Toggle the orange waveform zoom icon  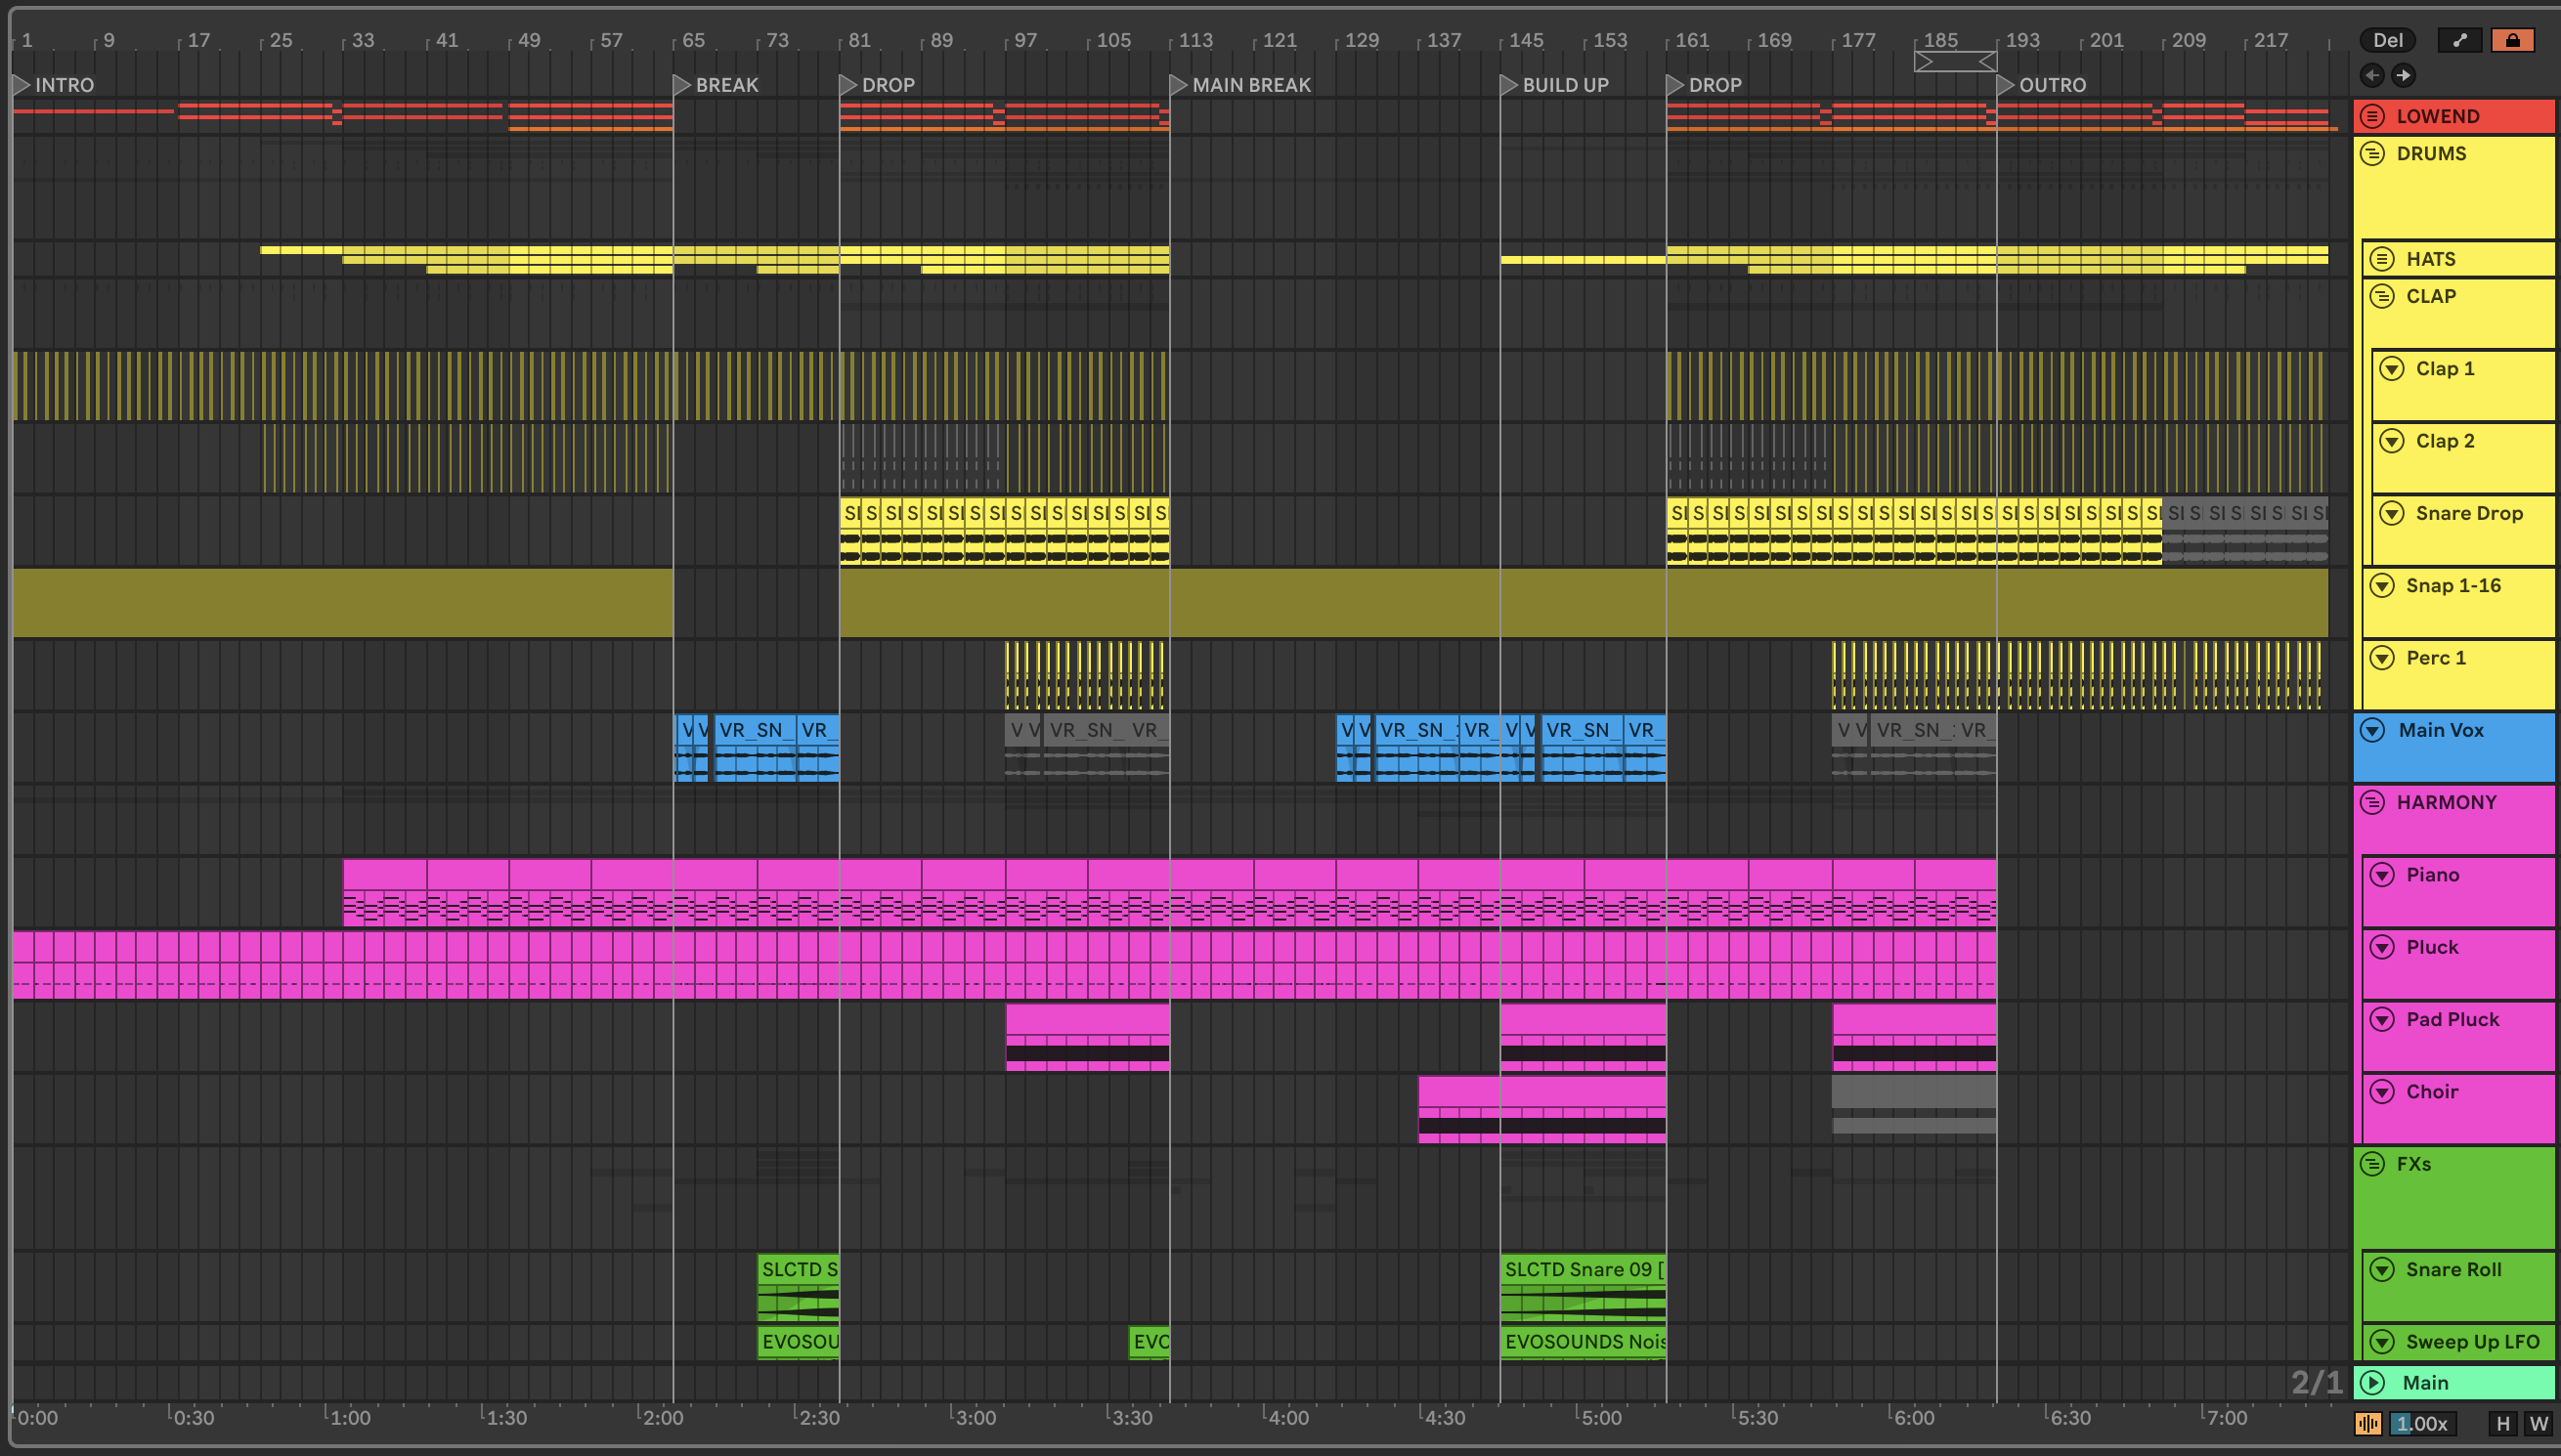point(2368,1423)
